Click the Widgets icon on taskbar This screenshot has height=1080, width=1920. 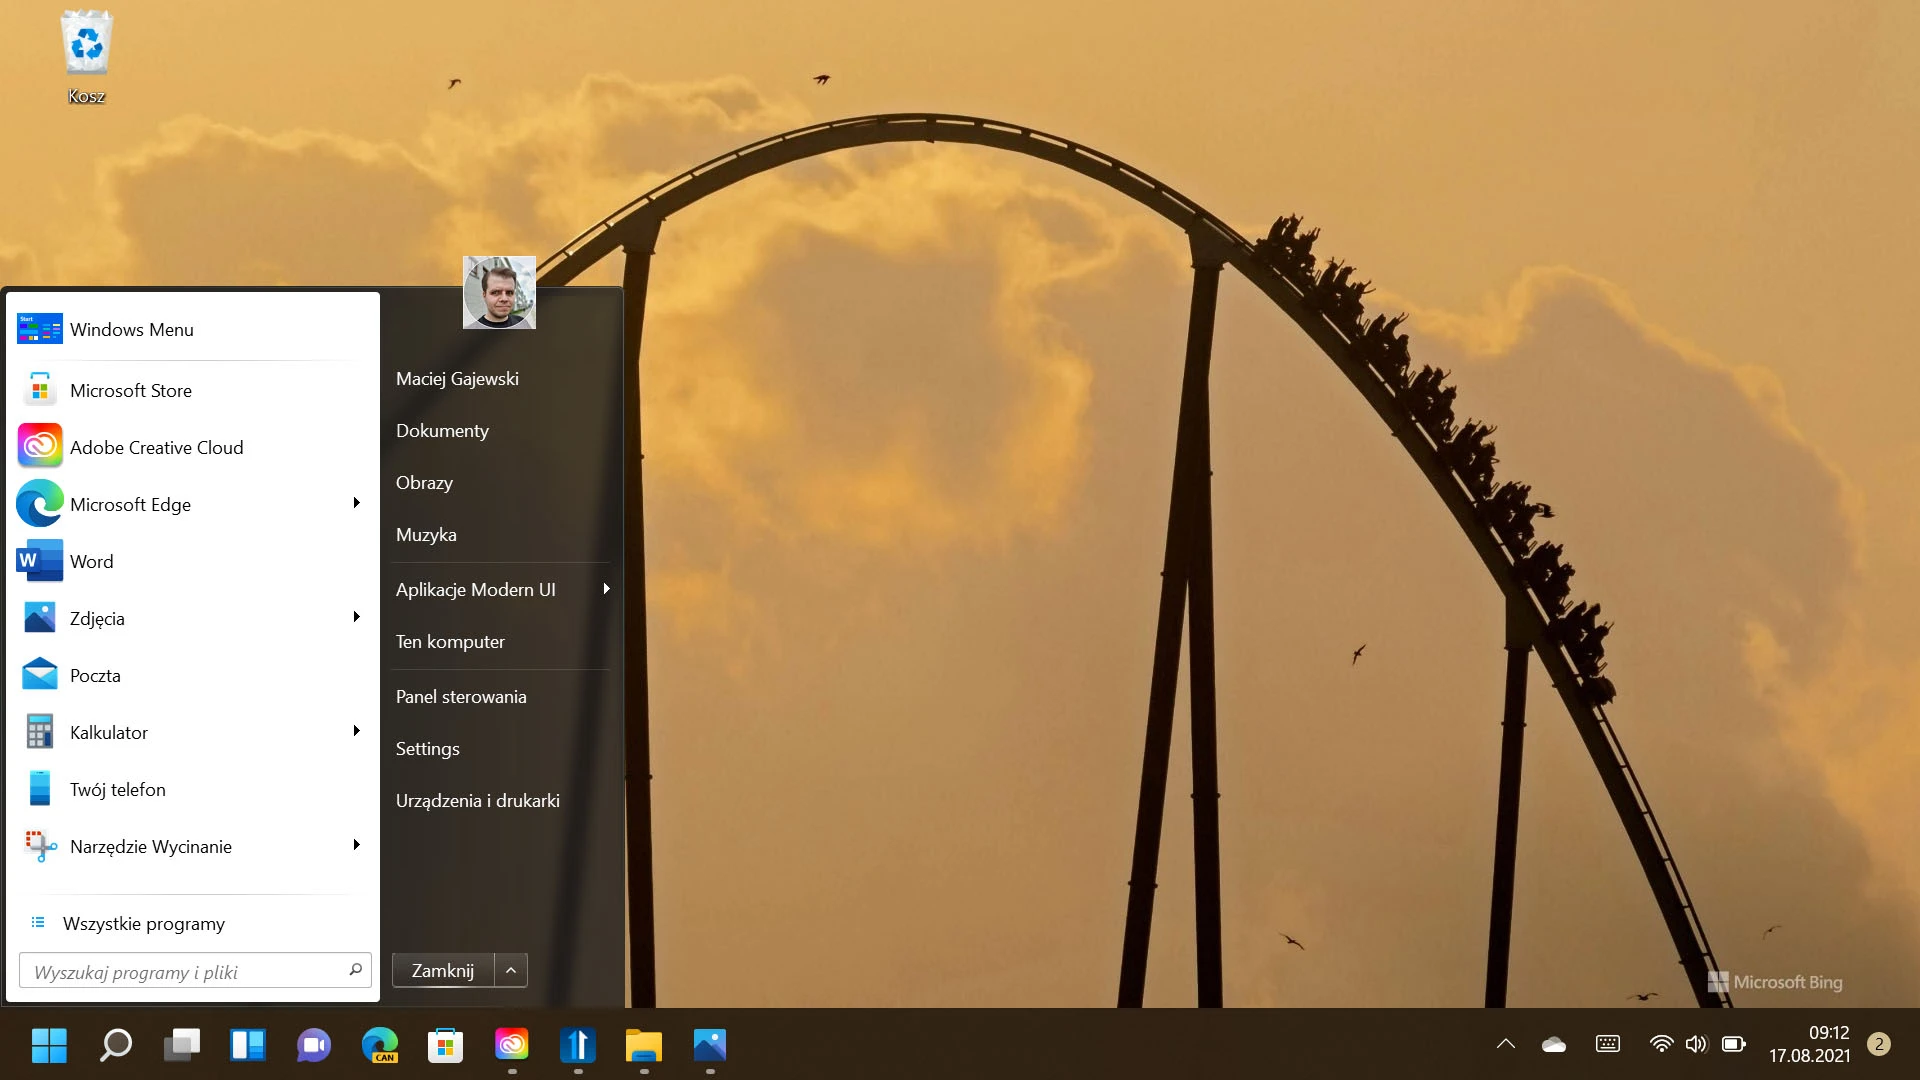[247, 1045]
